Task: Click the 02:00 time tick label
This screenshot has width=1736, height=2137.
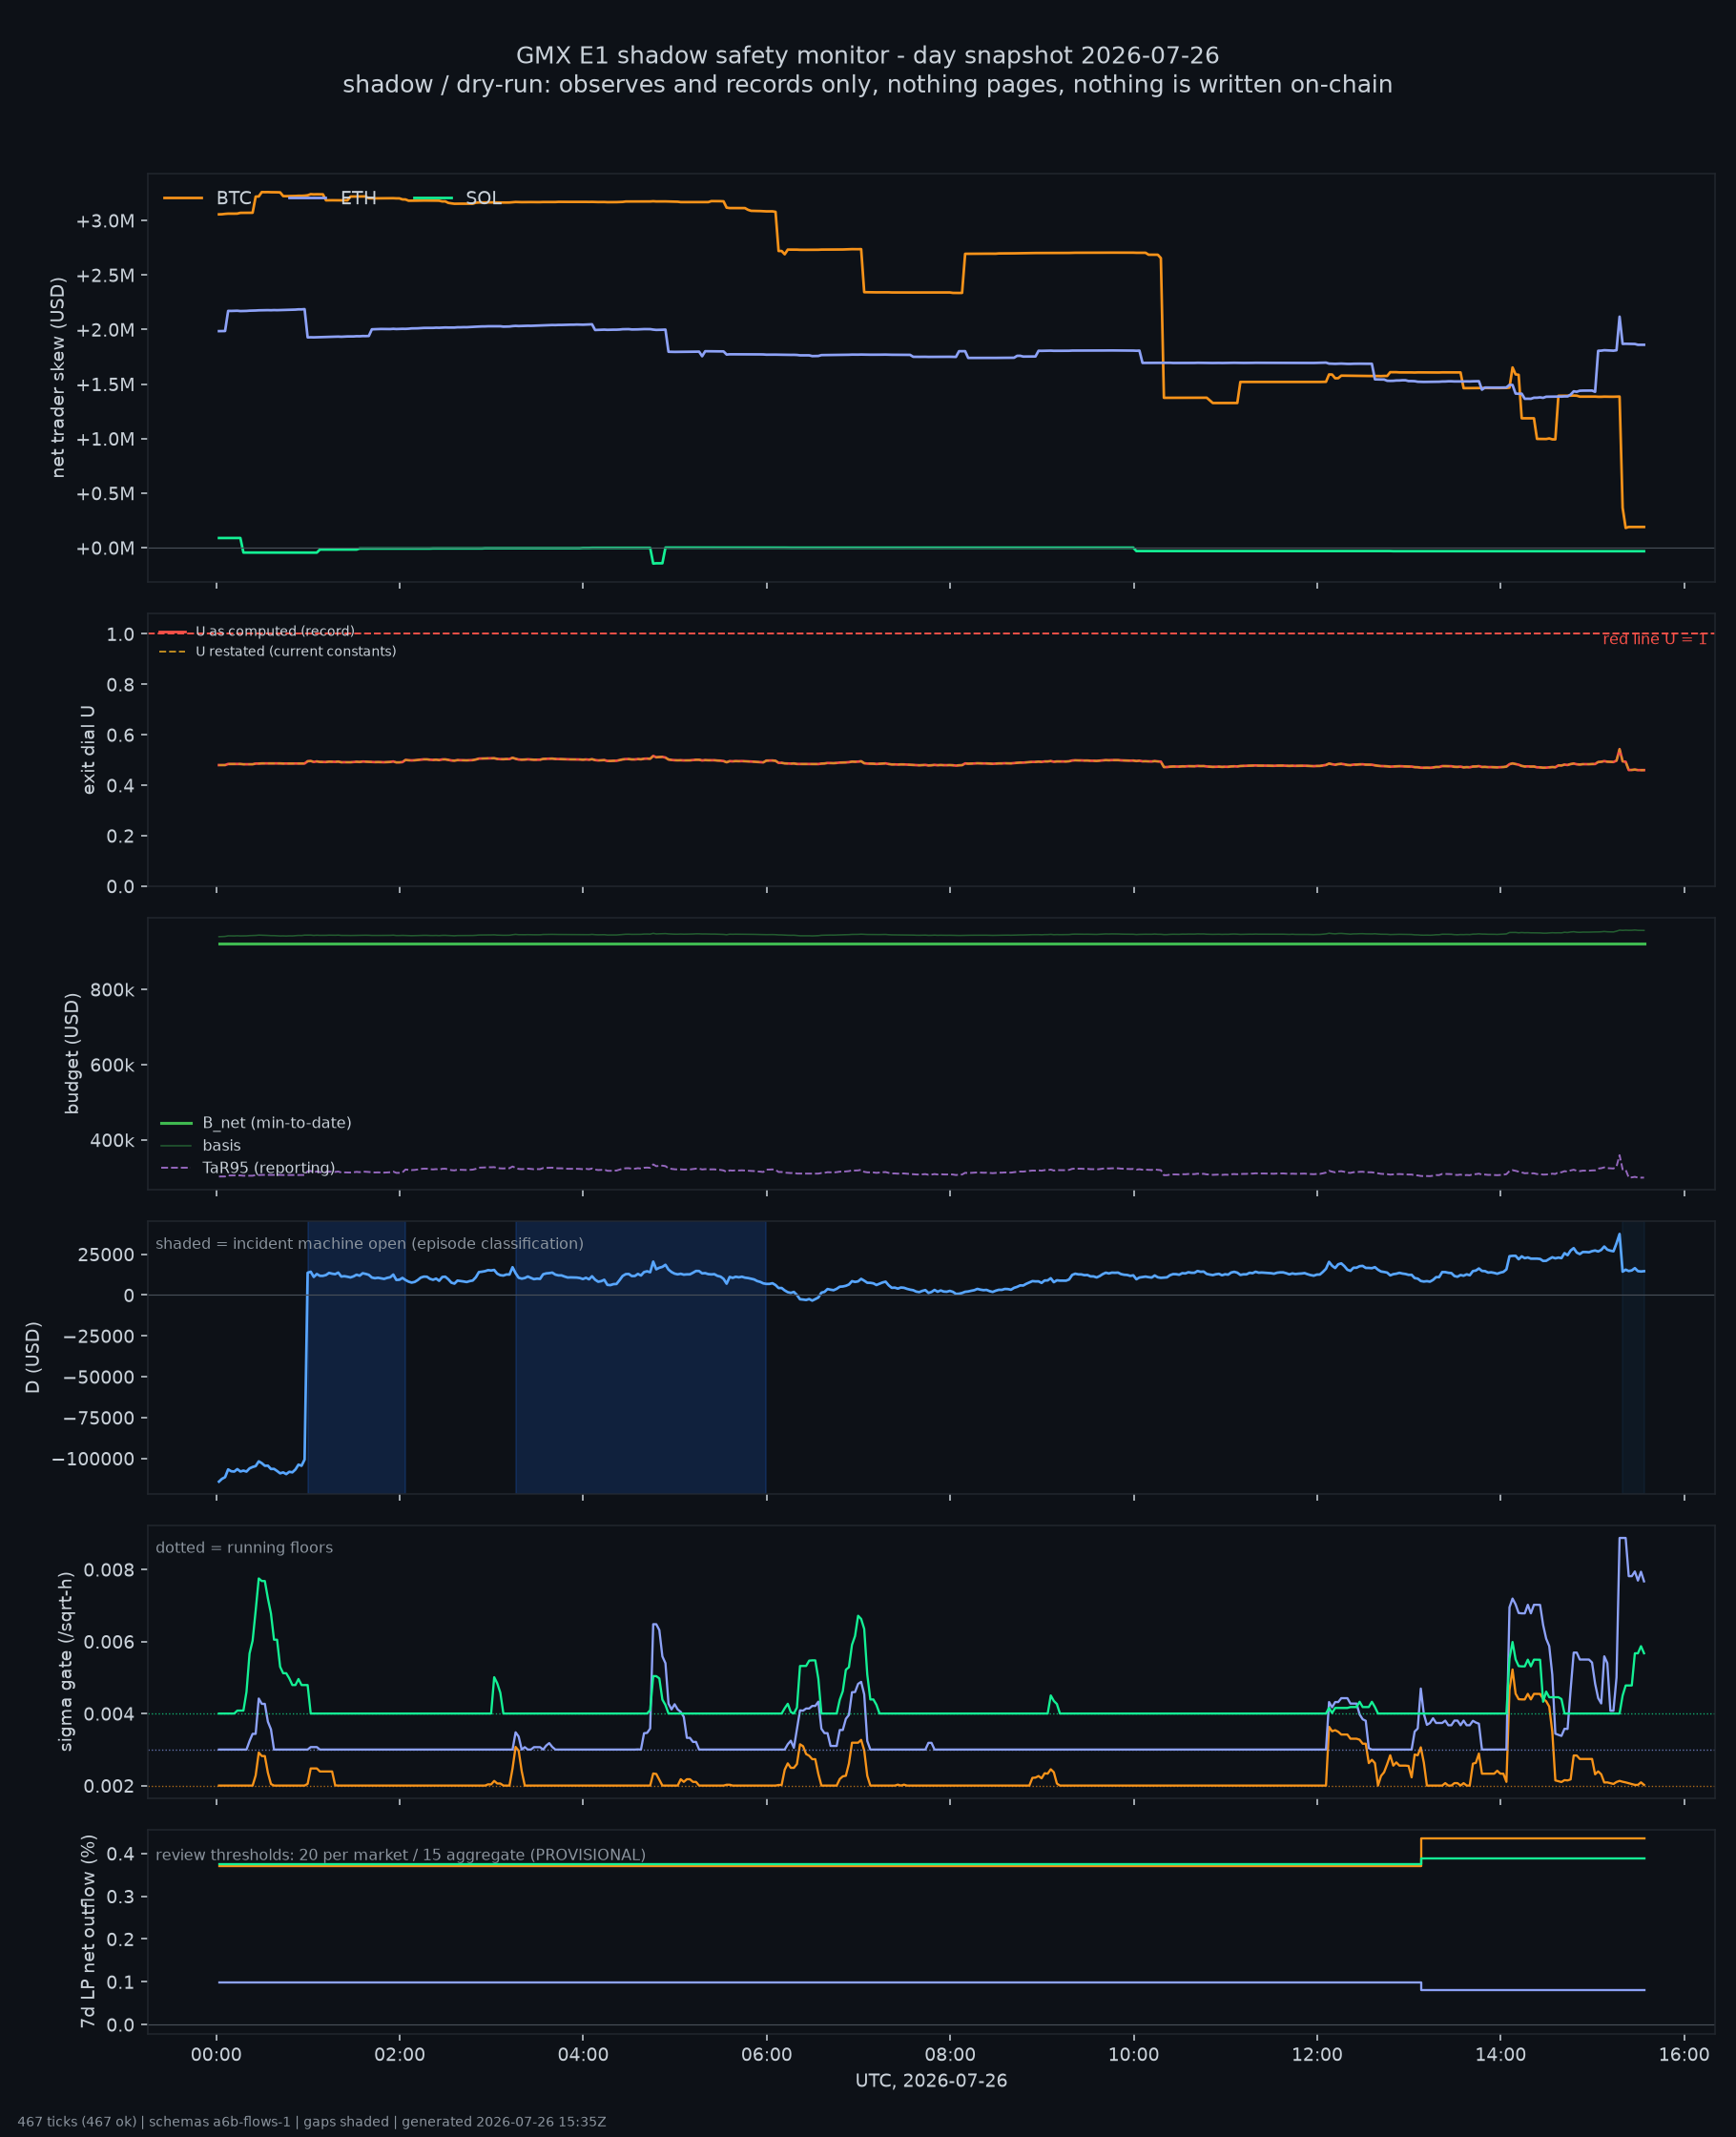Action: [x=399, y=2055]
